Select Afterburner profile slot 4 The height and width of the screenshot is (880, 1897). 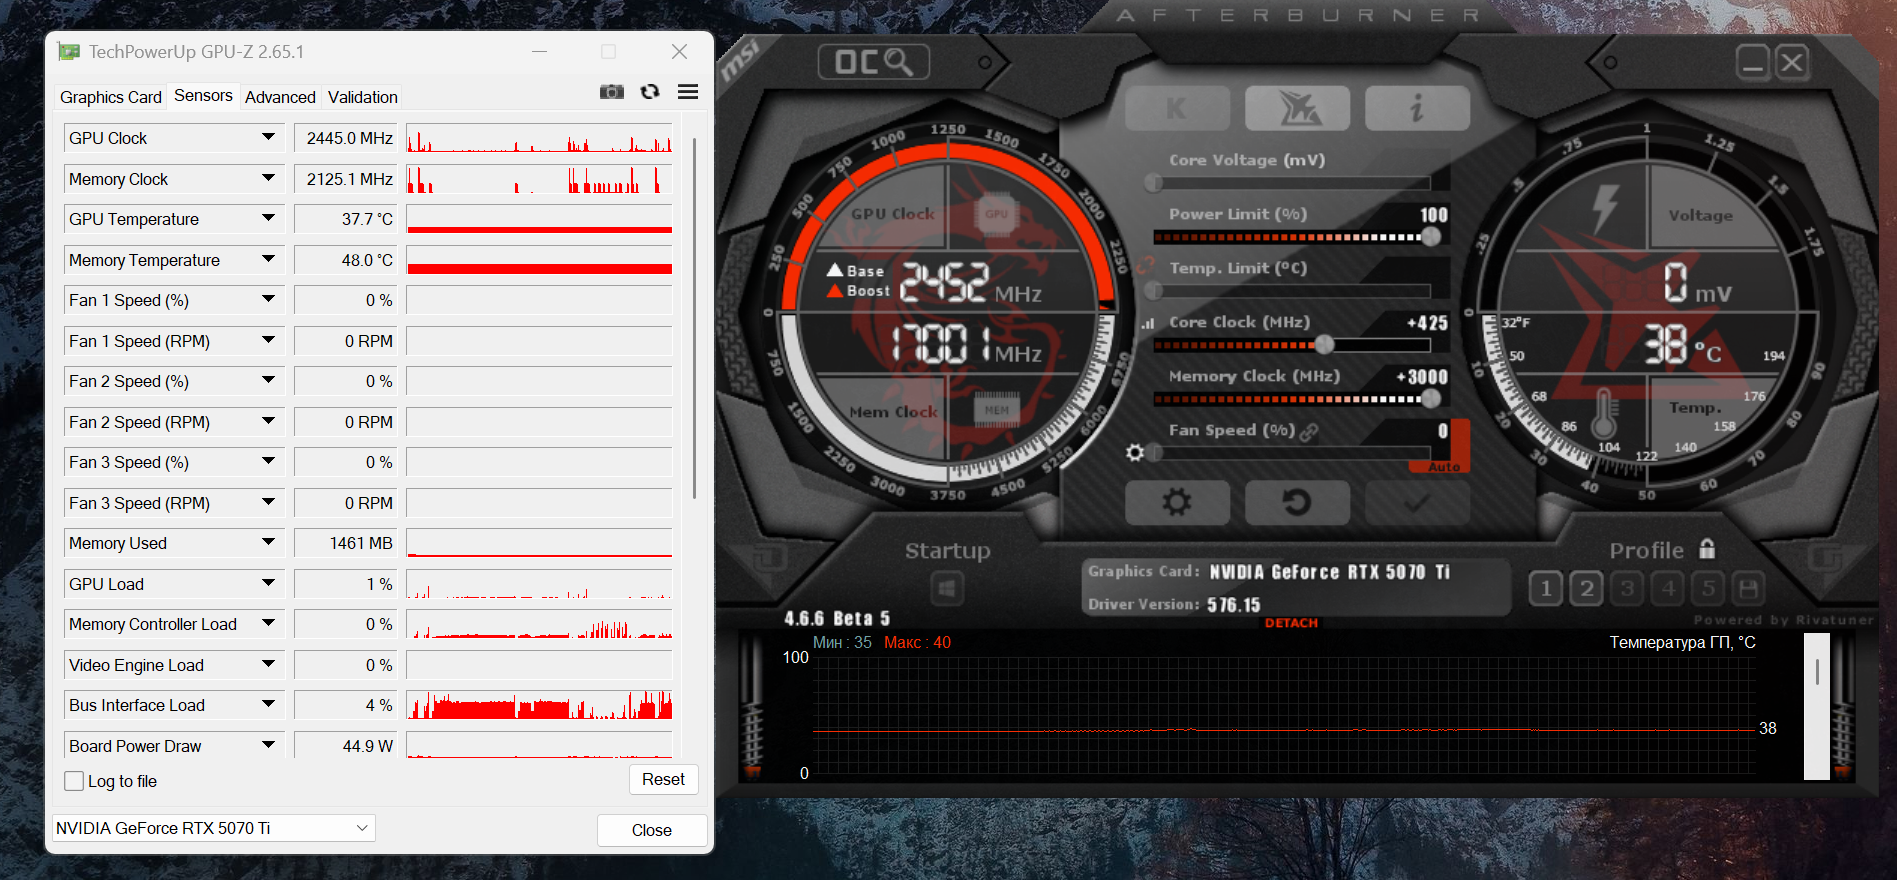(1668, 589)
